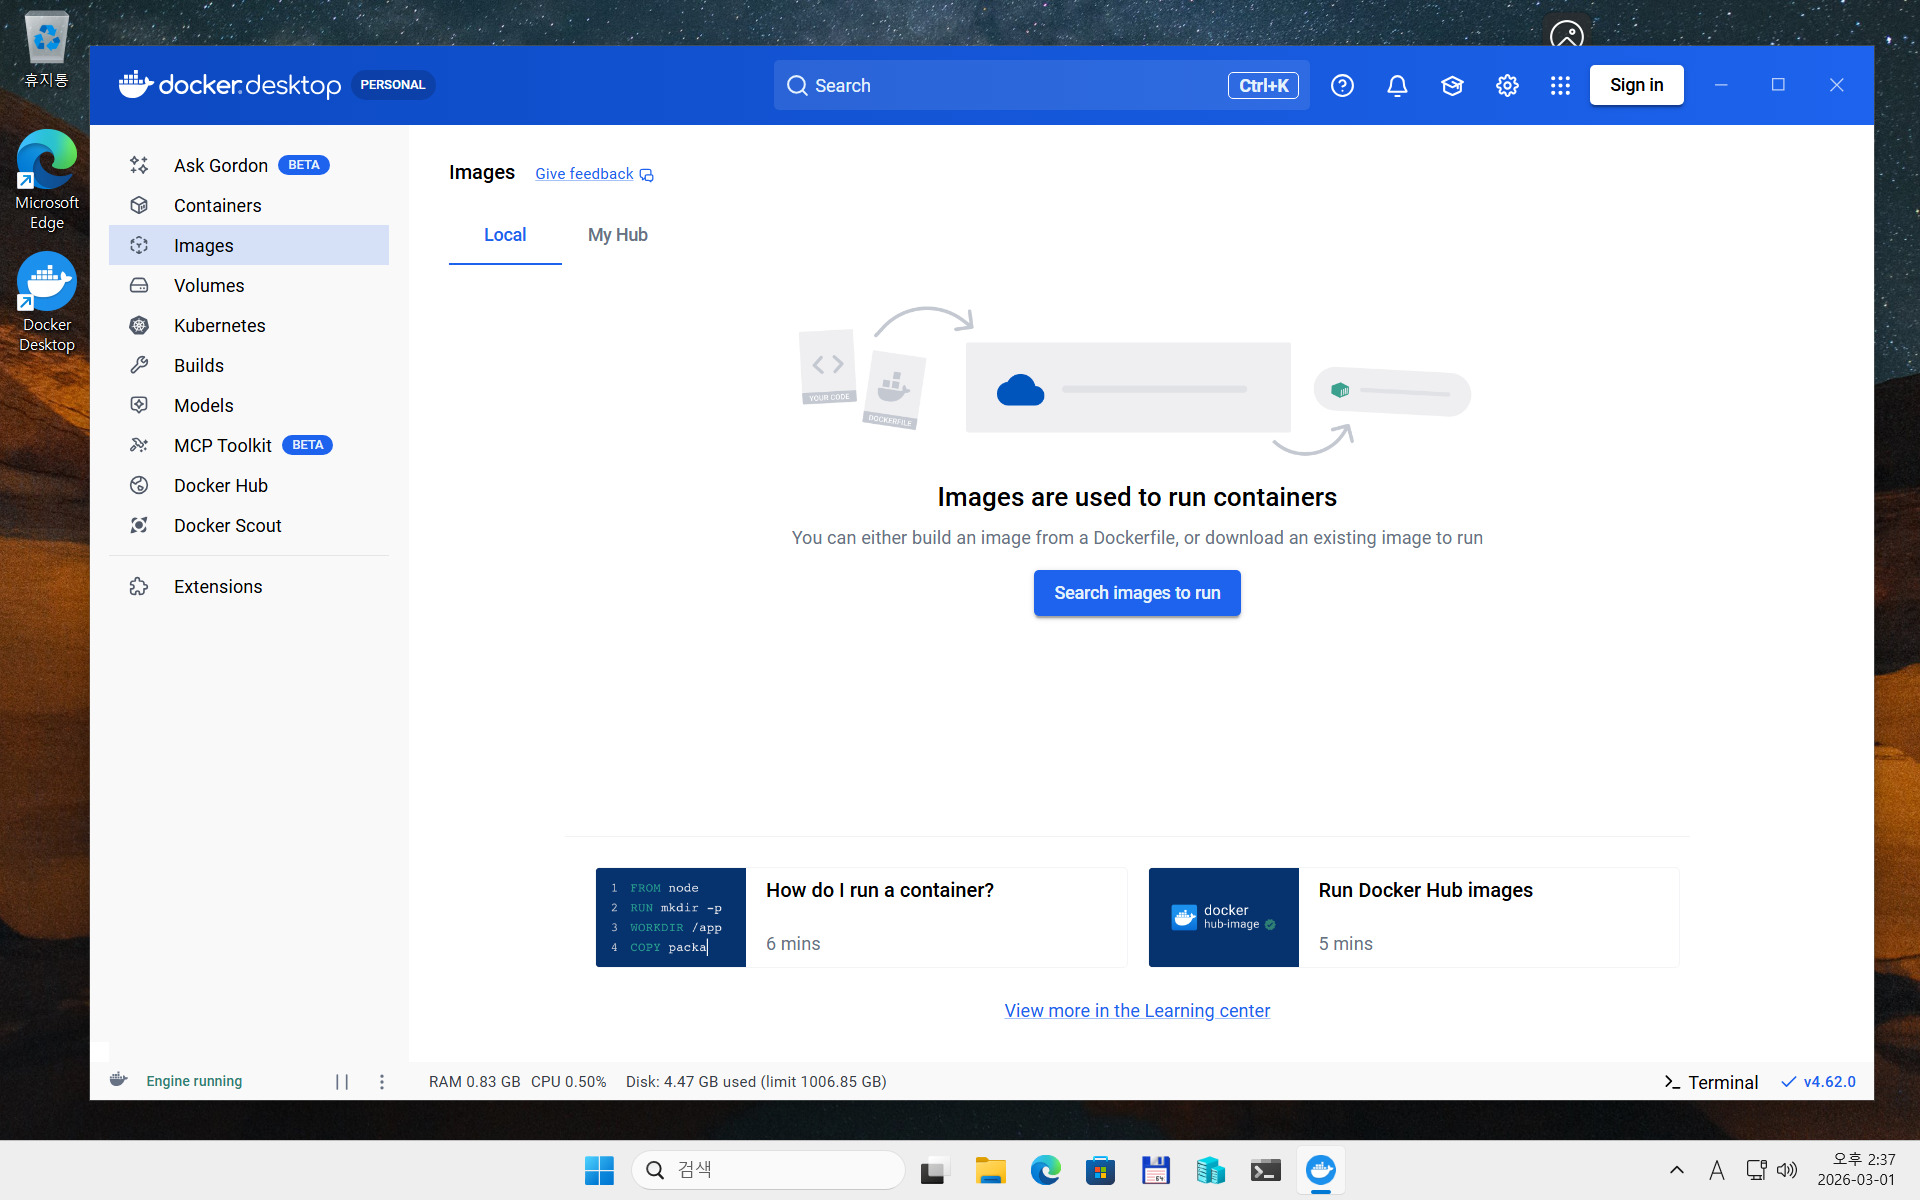This screenshot has width=1920, height=1200.
Task: Click the Ctrl+K shortcut badge
Action: [1263, 86]
